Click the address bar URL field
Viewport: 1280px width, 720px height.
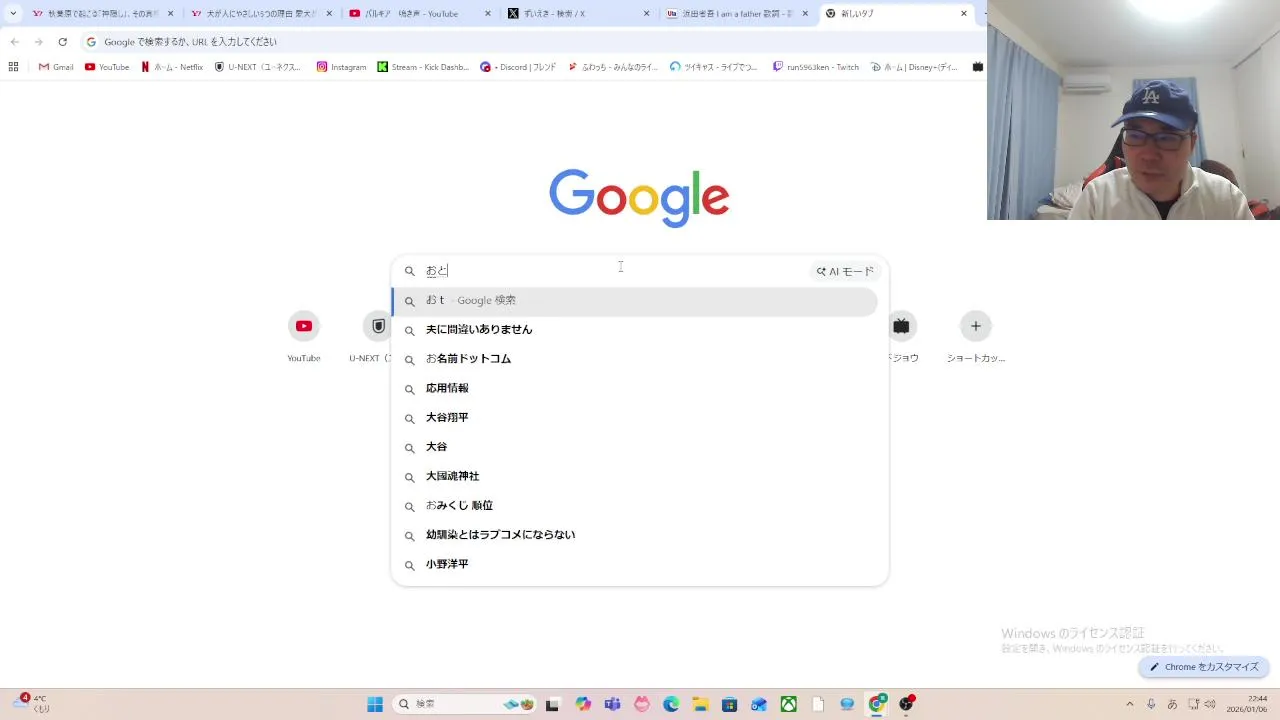(530, 42)
